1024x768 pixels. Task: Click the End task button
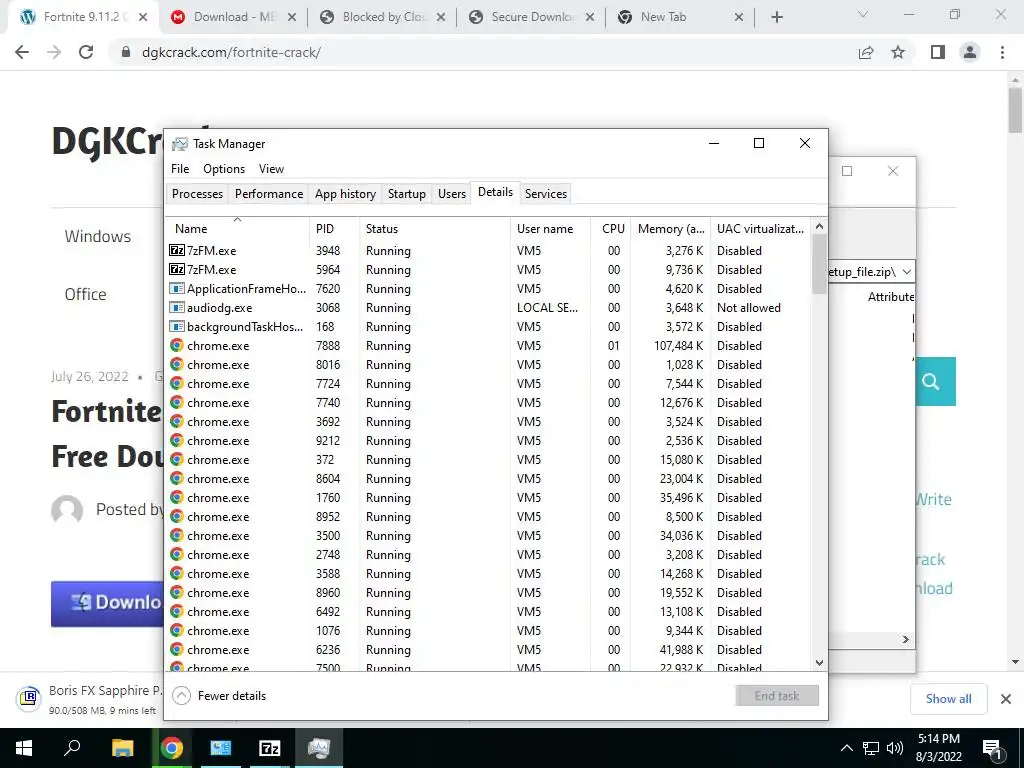pyautogui.click(x=776, y=696)
